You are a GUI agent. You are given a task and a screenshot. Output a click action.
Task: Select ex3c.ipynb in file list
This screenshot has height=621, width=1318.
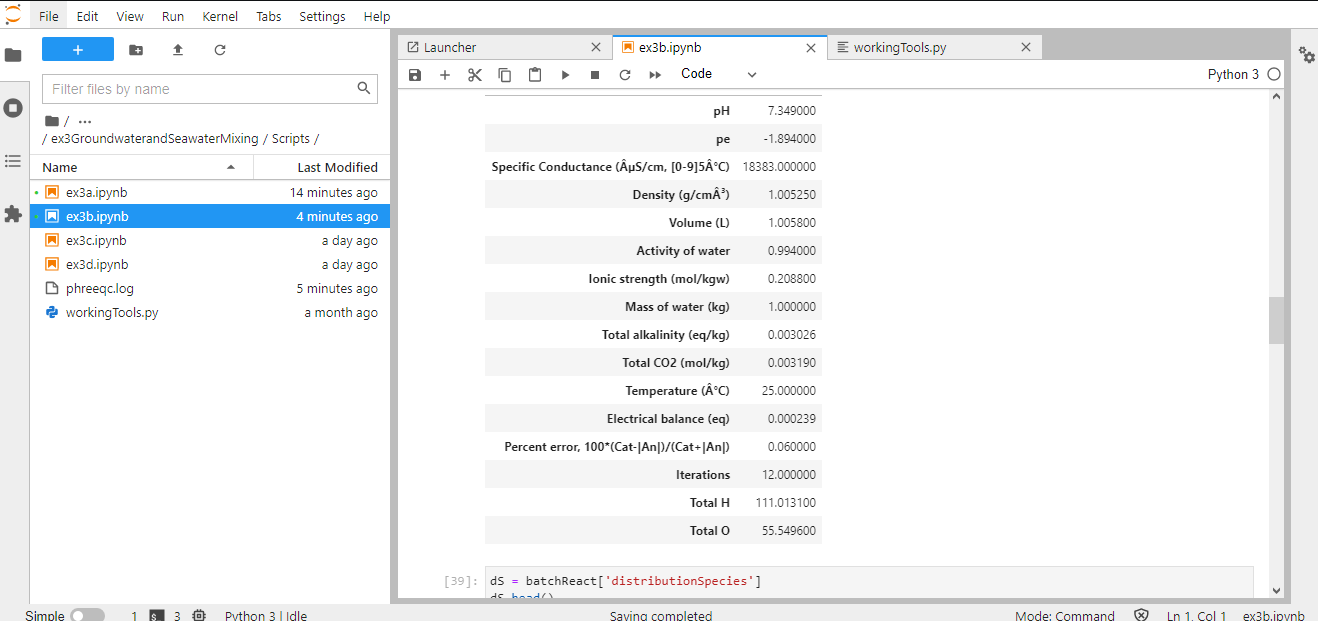pos(210,240)
